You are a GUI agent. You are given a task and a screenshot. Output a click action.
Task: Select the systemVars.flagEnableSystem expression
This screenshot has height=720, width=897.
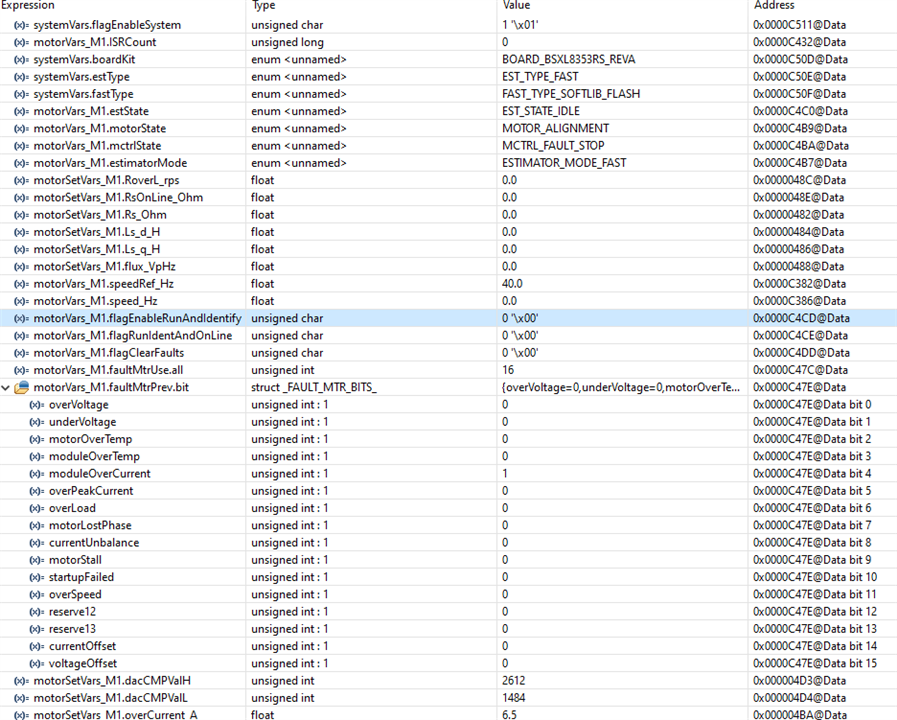click(x=107, y=25)
